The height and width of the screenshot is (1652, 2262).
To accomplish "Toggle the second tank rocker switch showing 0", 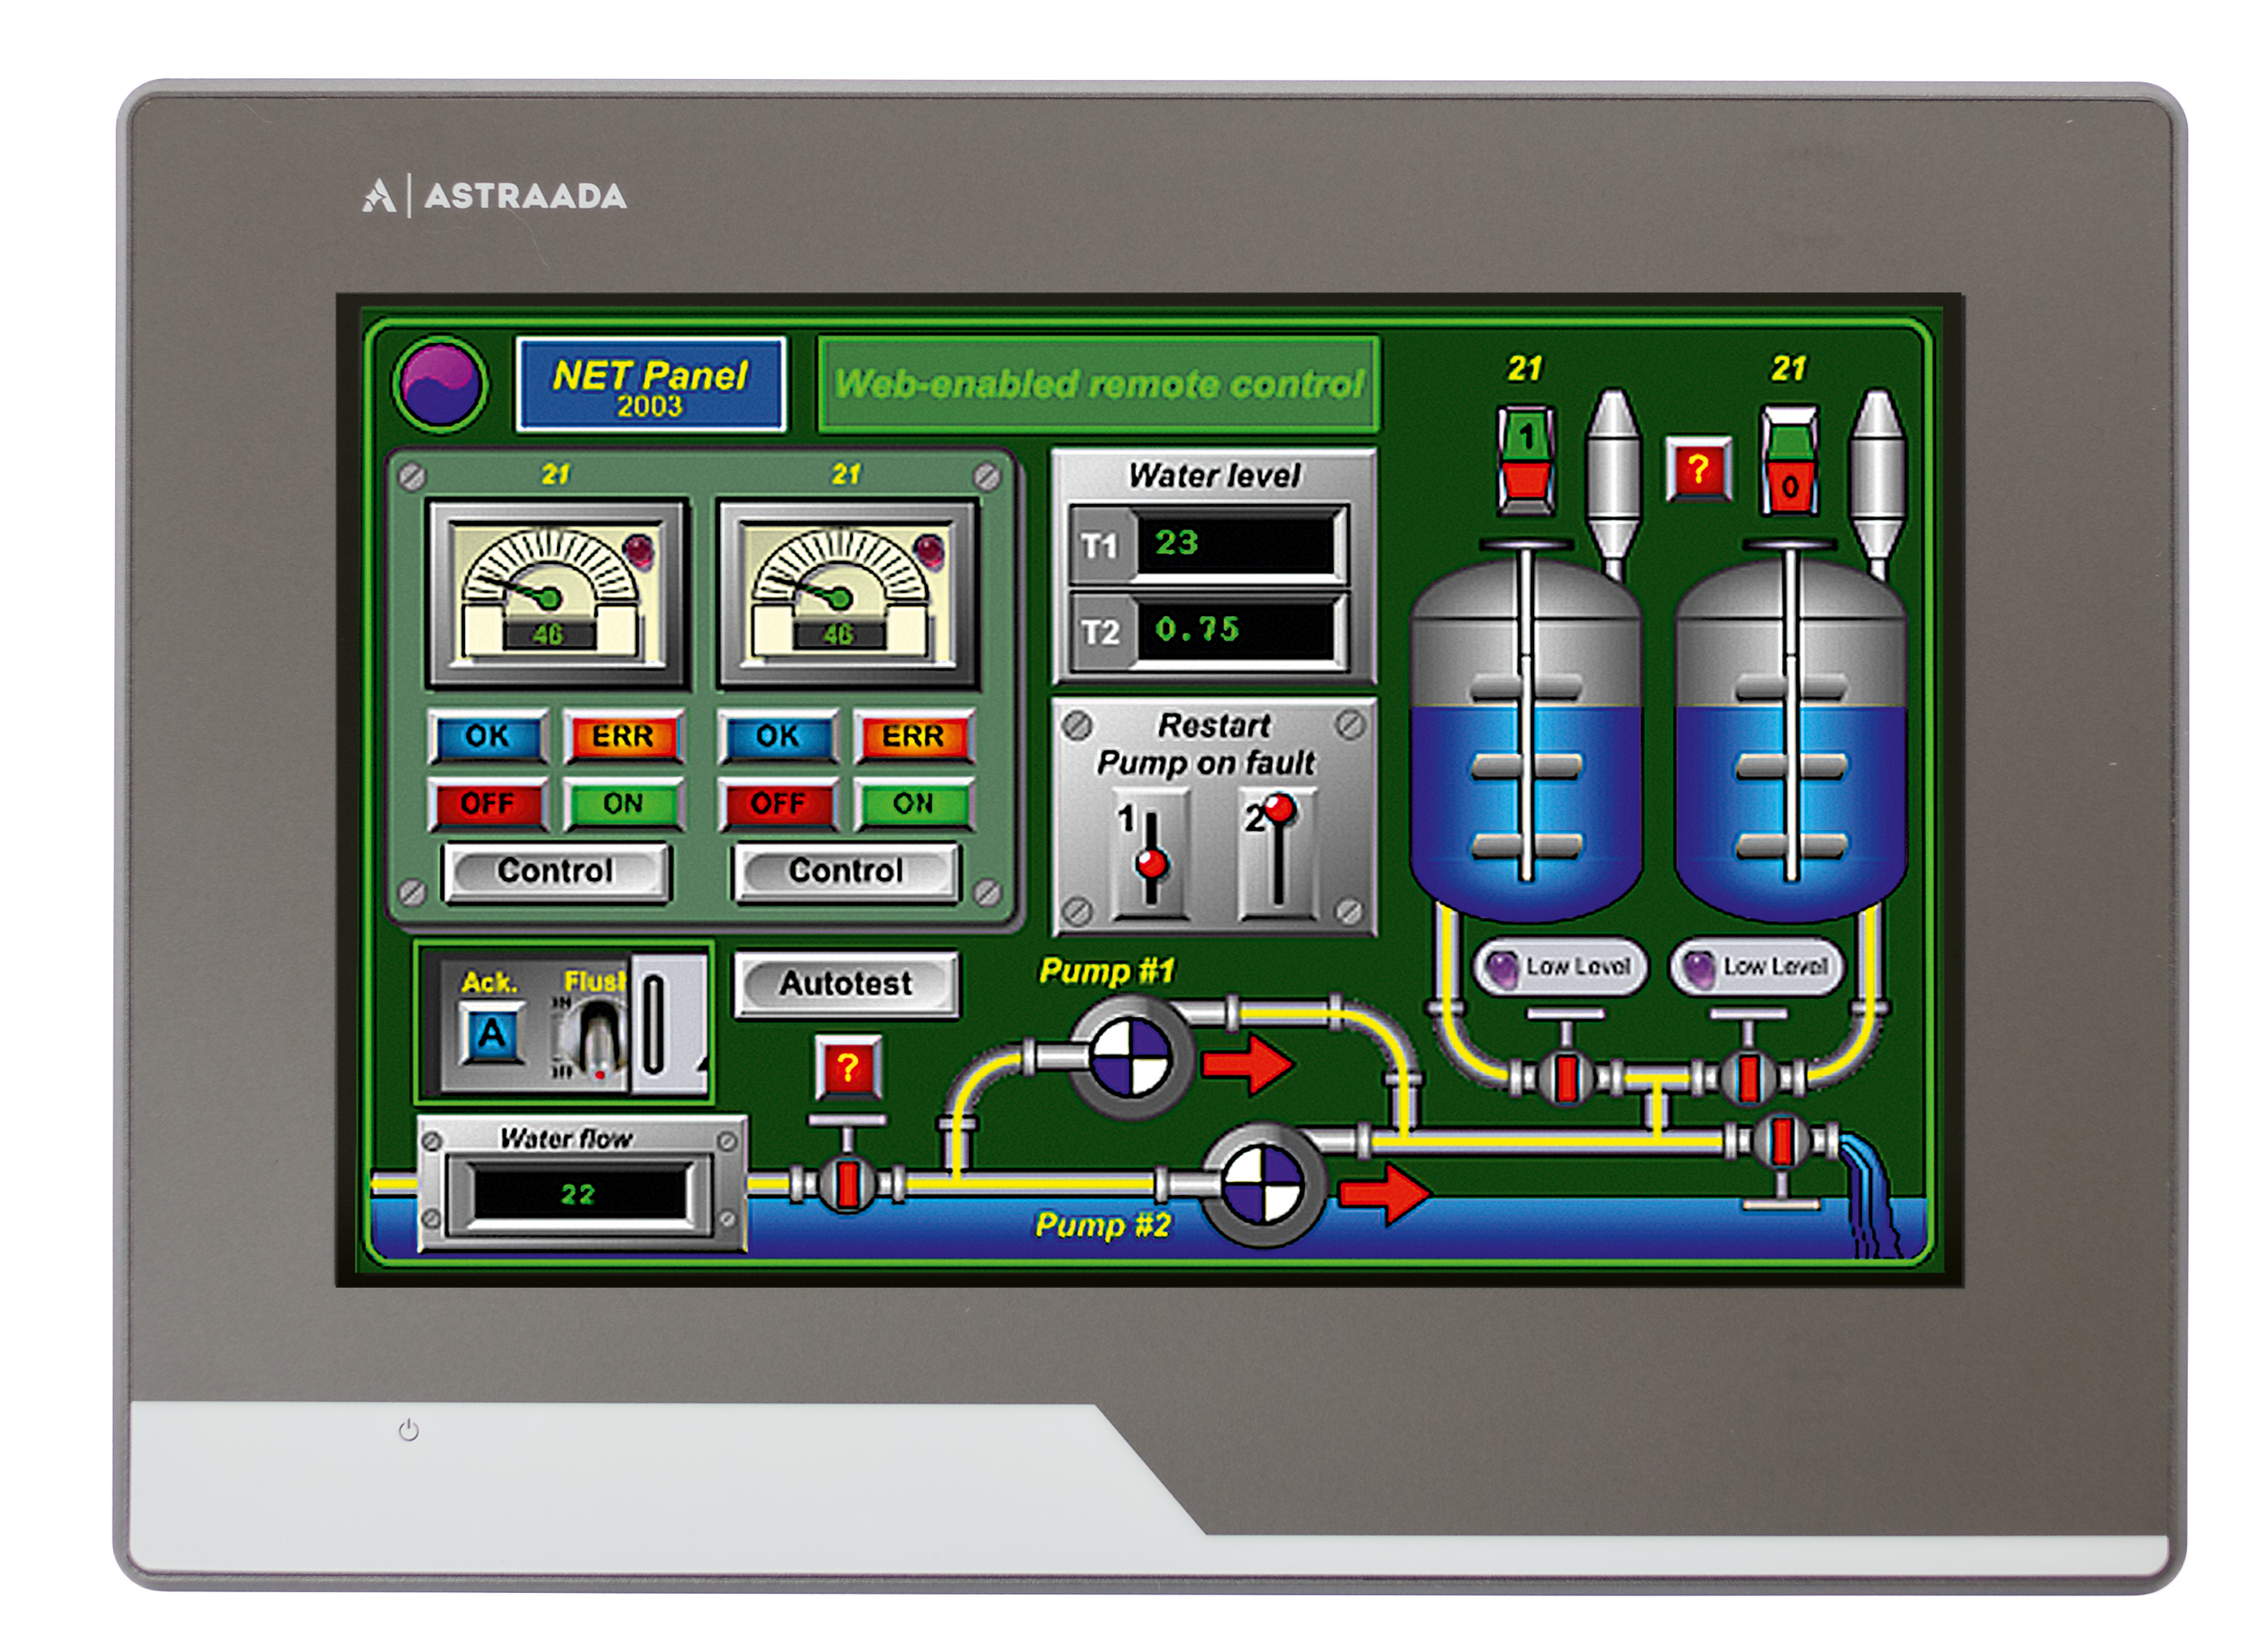I will [x=1789, y=460].
